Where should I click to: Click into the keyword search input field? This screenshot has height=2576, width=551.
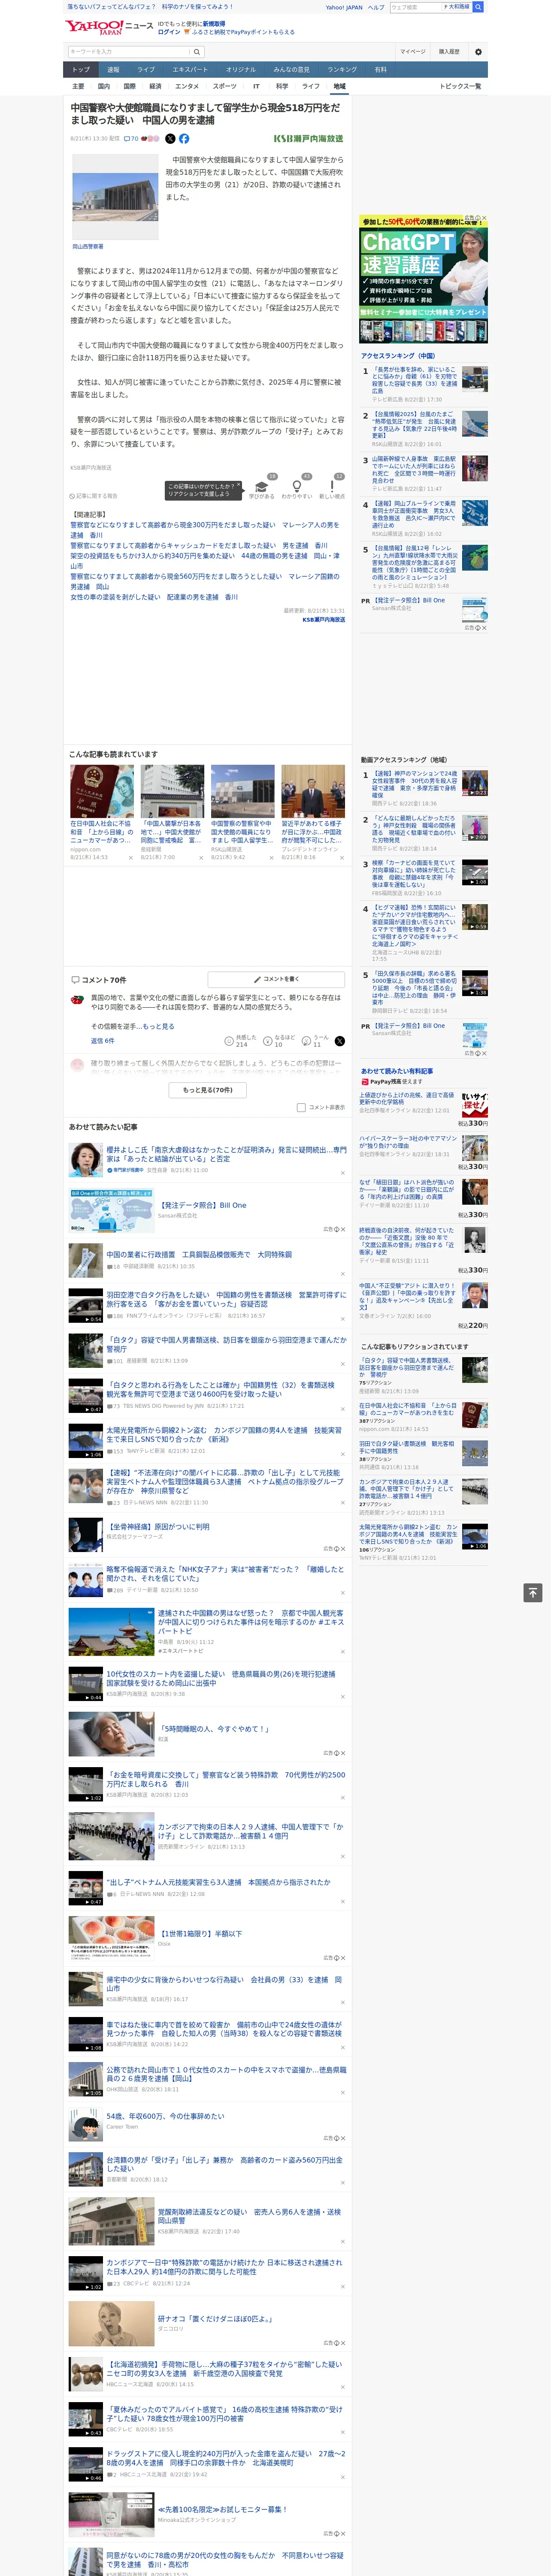tap(129, 52)
